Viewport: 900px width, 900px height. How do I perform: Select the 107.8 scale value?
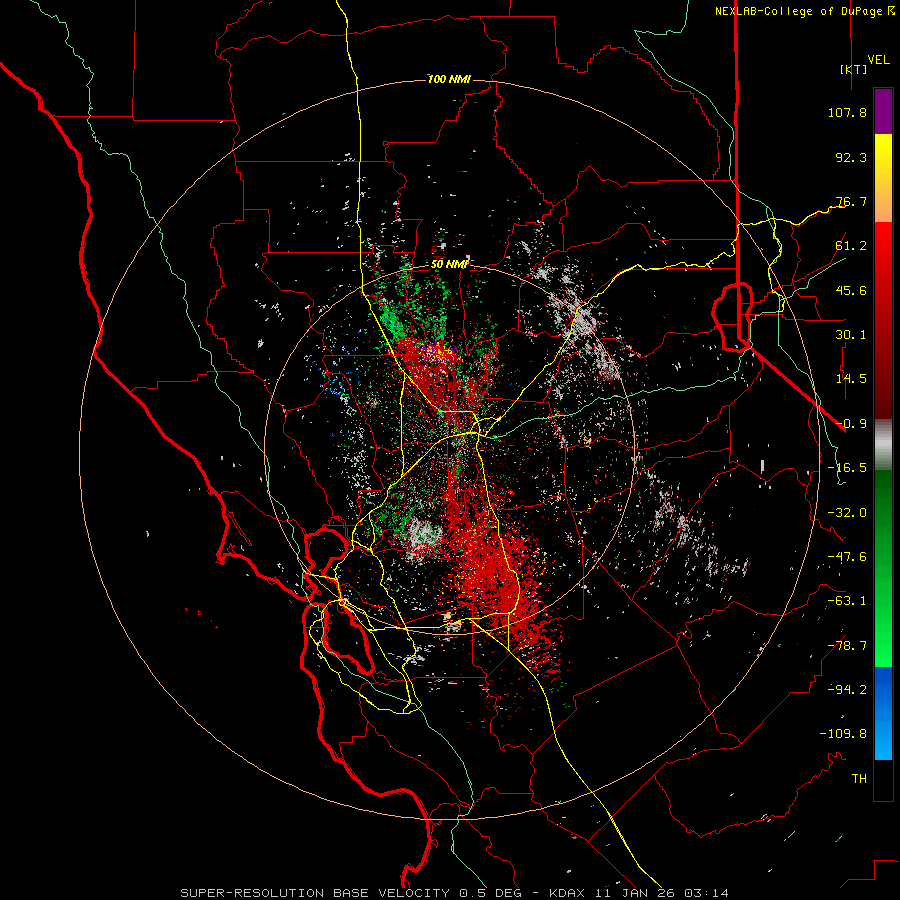[x=847, y=112]
